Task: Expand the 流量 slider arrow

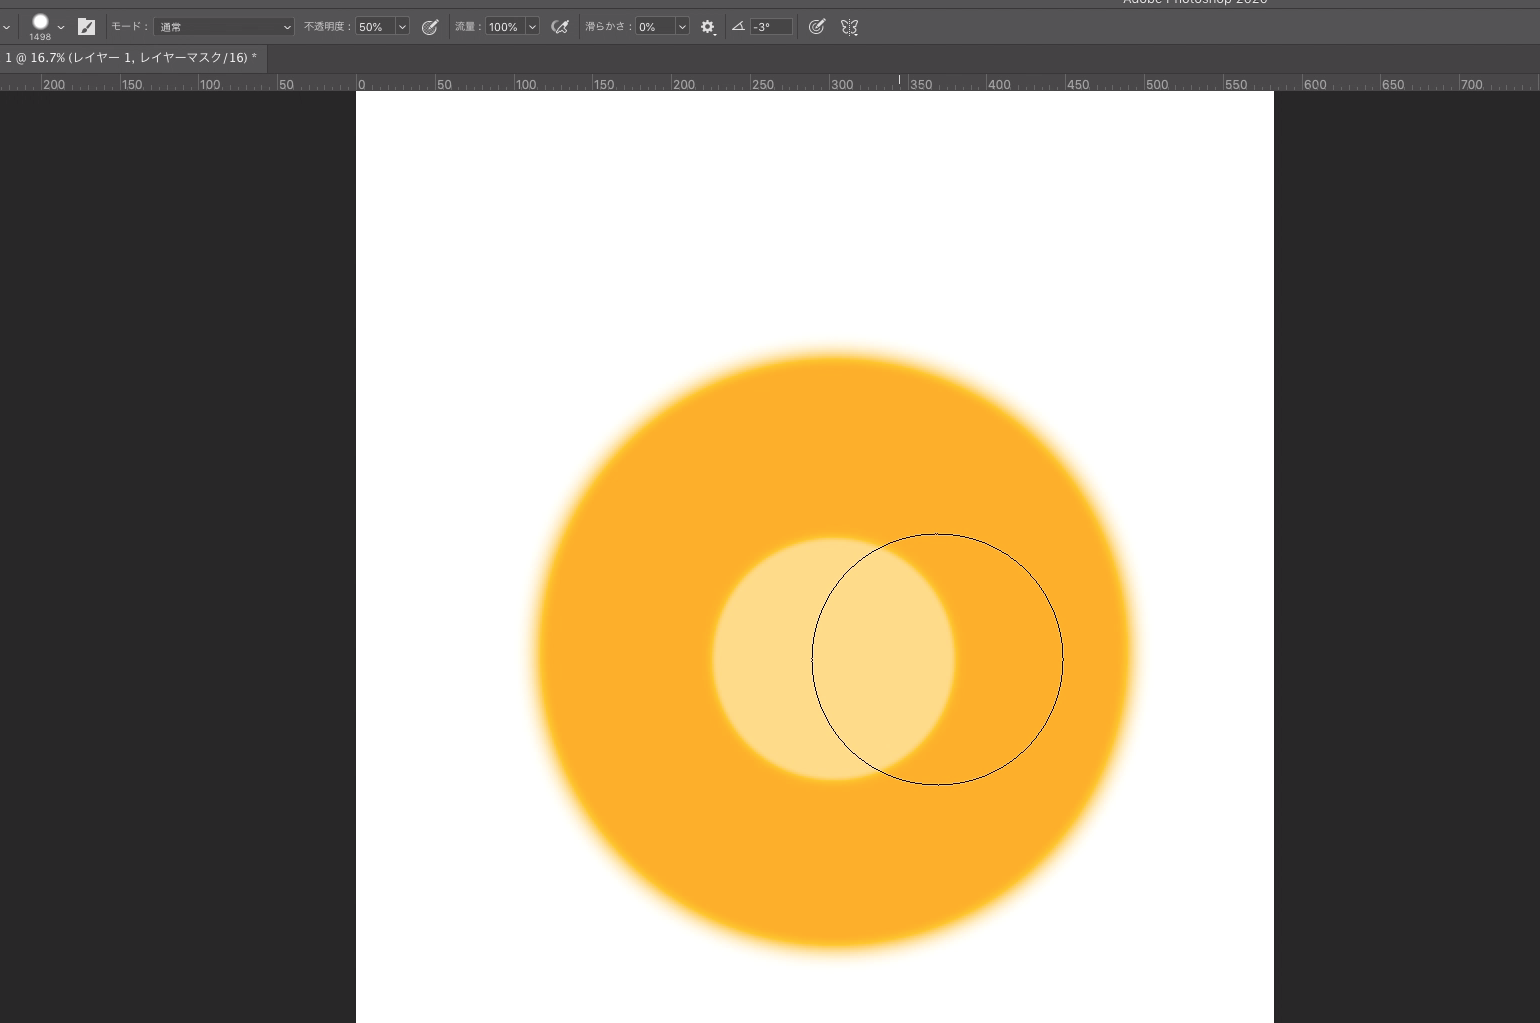Action: [x=532, y=27]
